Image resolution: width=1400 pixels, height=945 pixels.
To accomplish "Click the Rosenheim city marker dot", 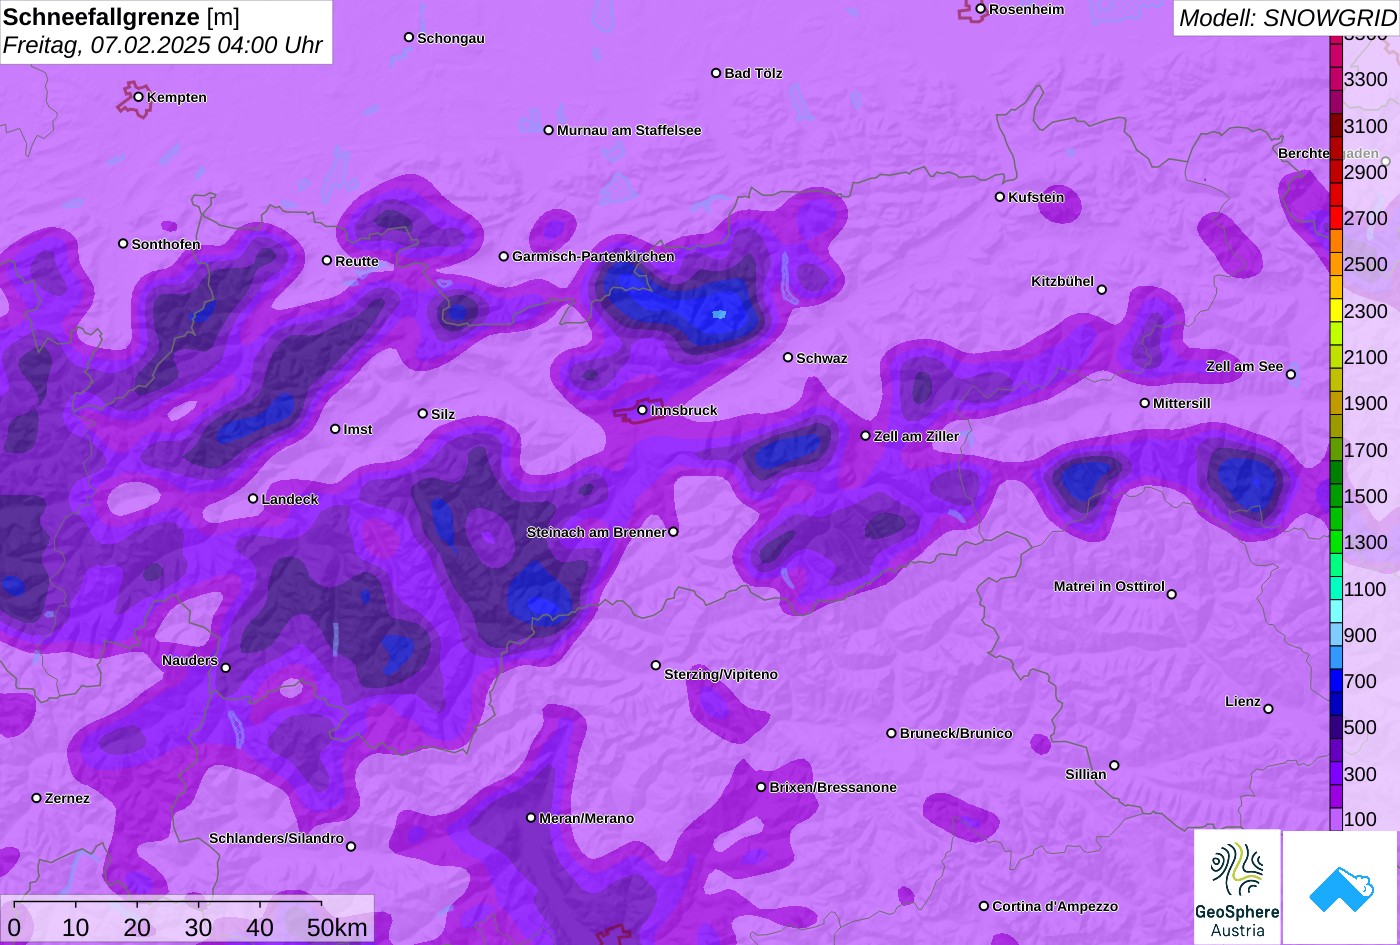I will (x=981, y=9).
